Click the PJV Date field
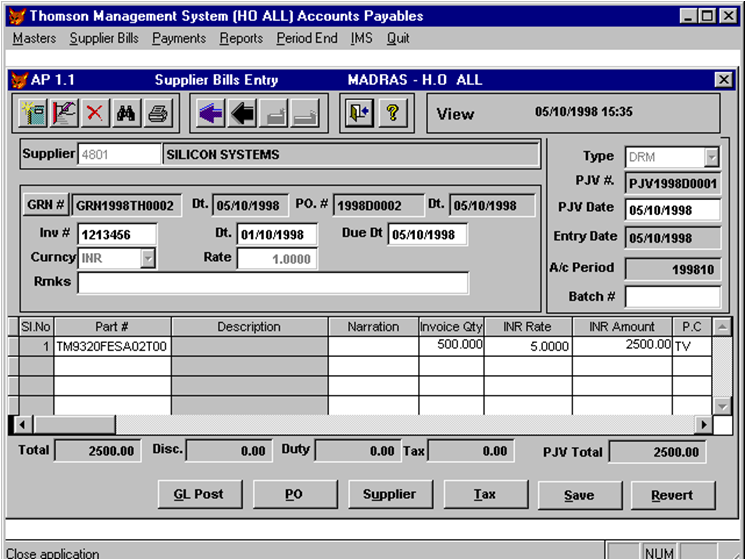746x560 pixels. [x=673, y=210]
